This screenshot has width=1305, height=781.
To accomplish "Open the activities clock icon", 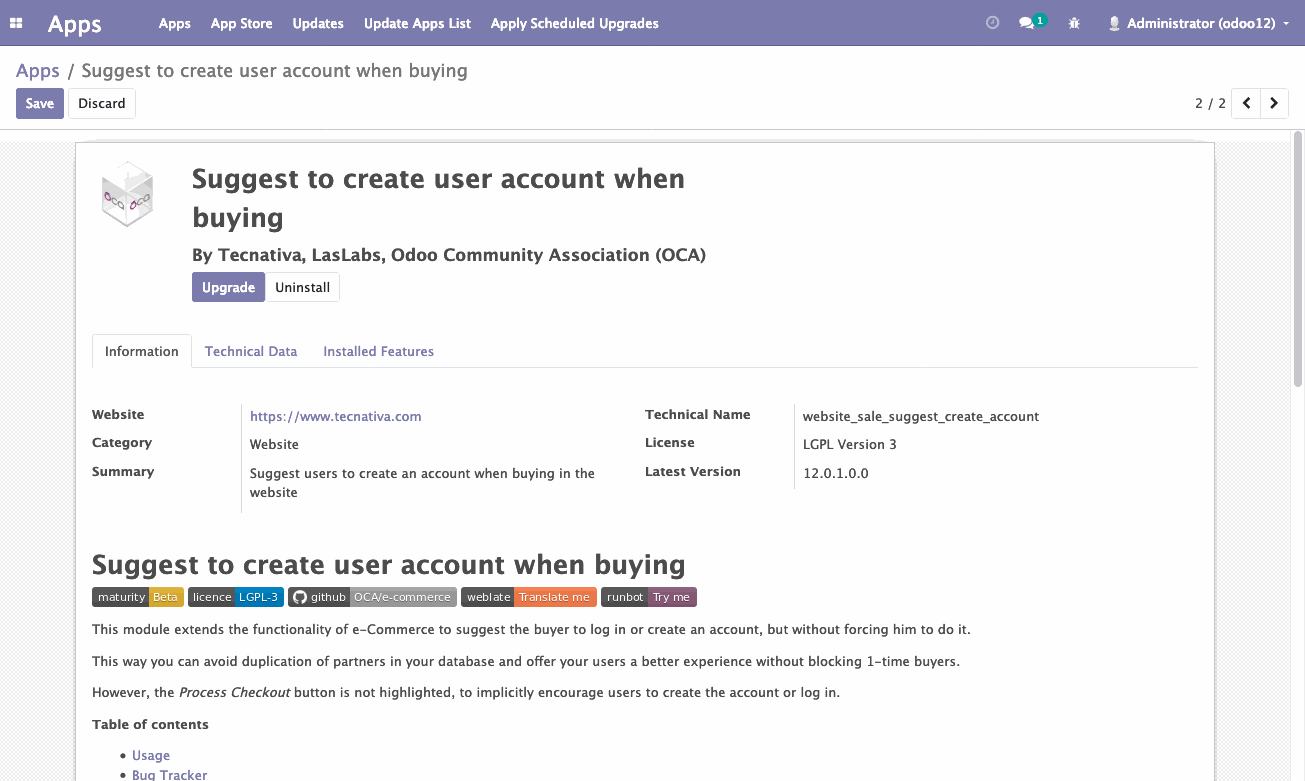I will [x=992, y=23].
